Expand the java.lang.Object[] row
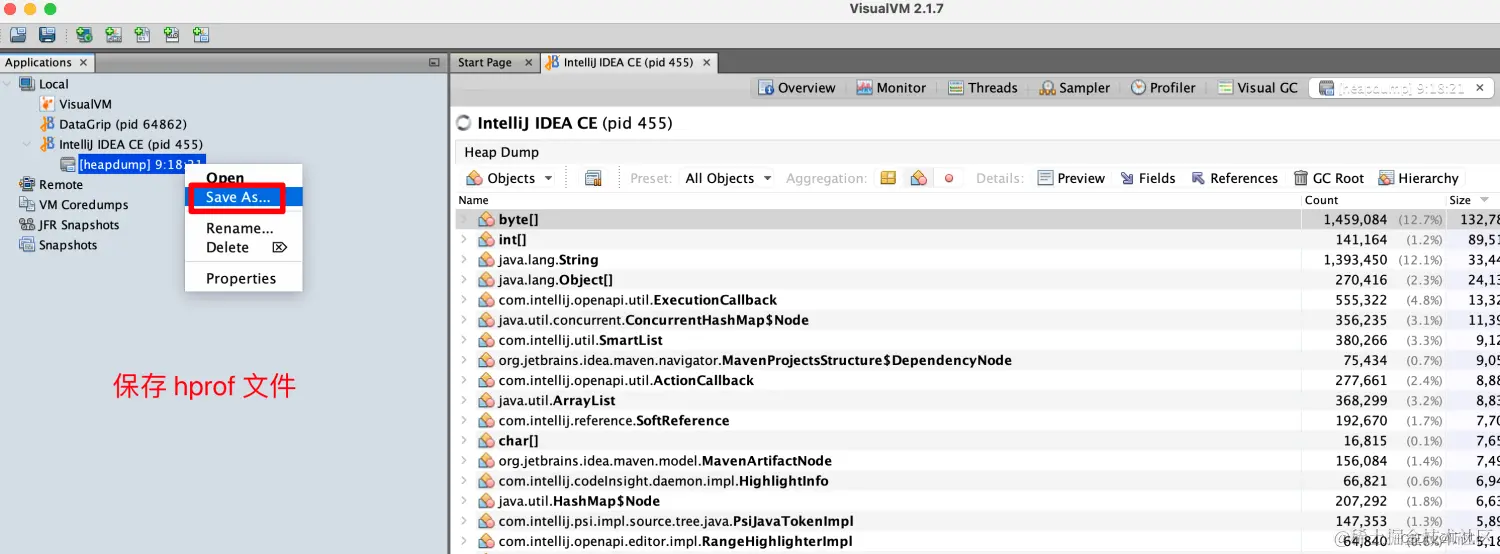 click(464, 279)
